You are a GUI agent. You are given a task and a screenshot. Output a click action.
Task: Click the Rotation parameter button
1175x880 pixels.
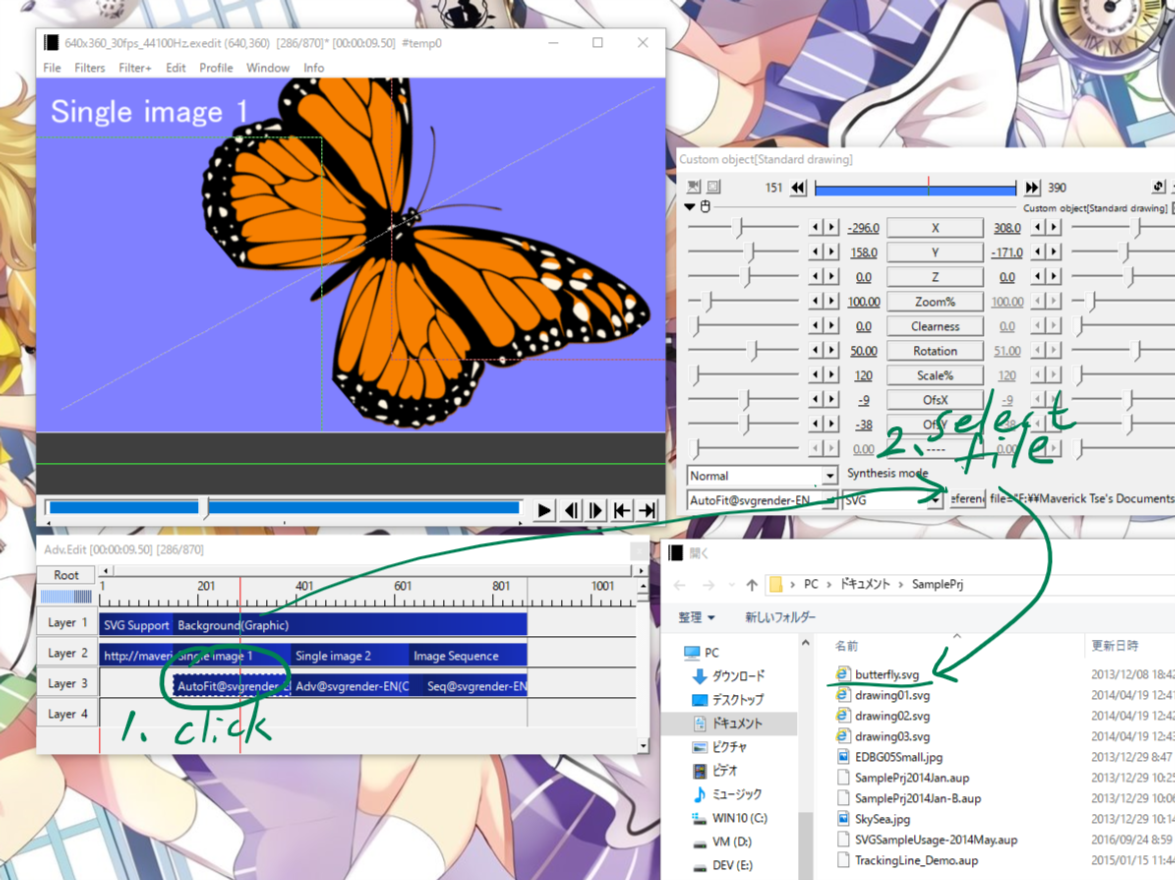[x=935, y=351]
